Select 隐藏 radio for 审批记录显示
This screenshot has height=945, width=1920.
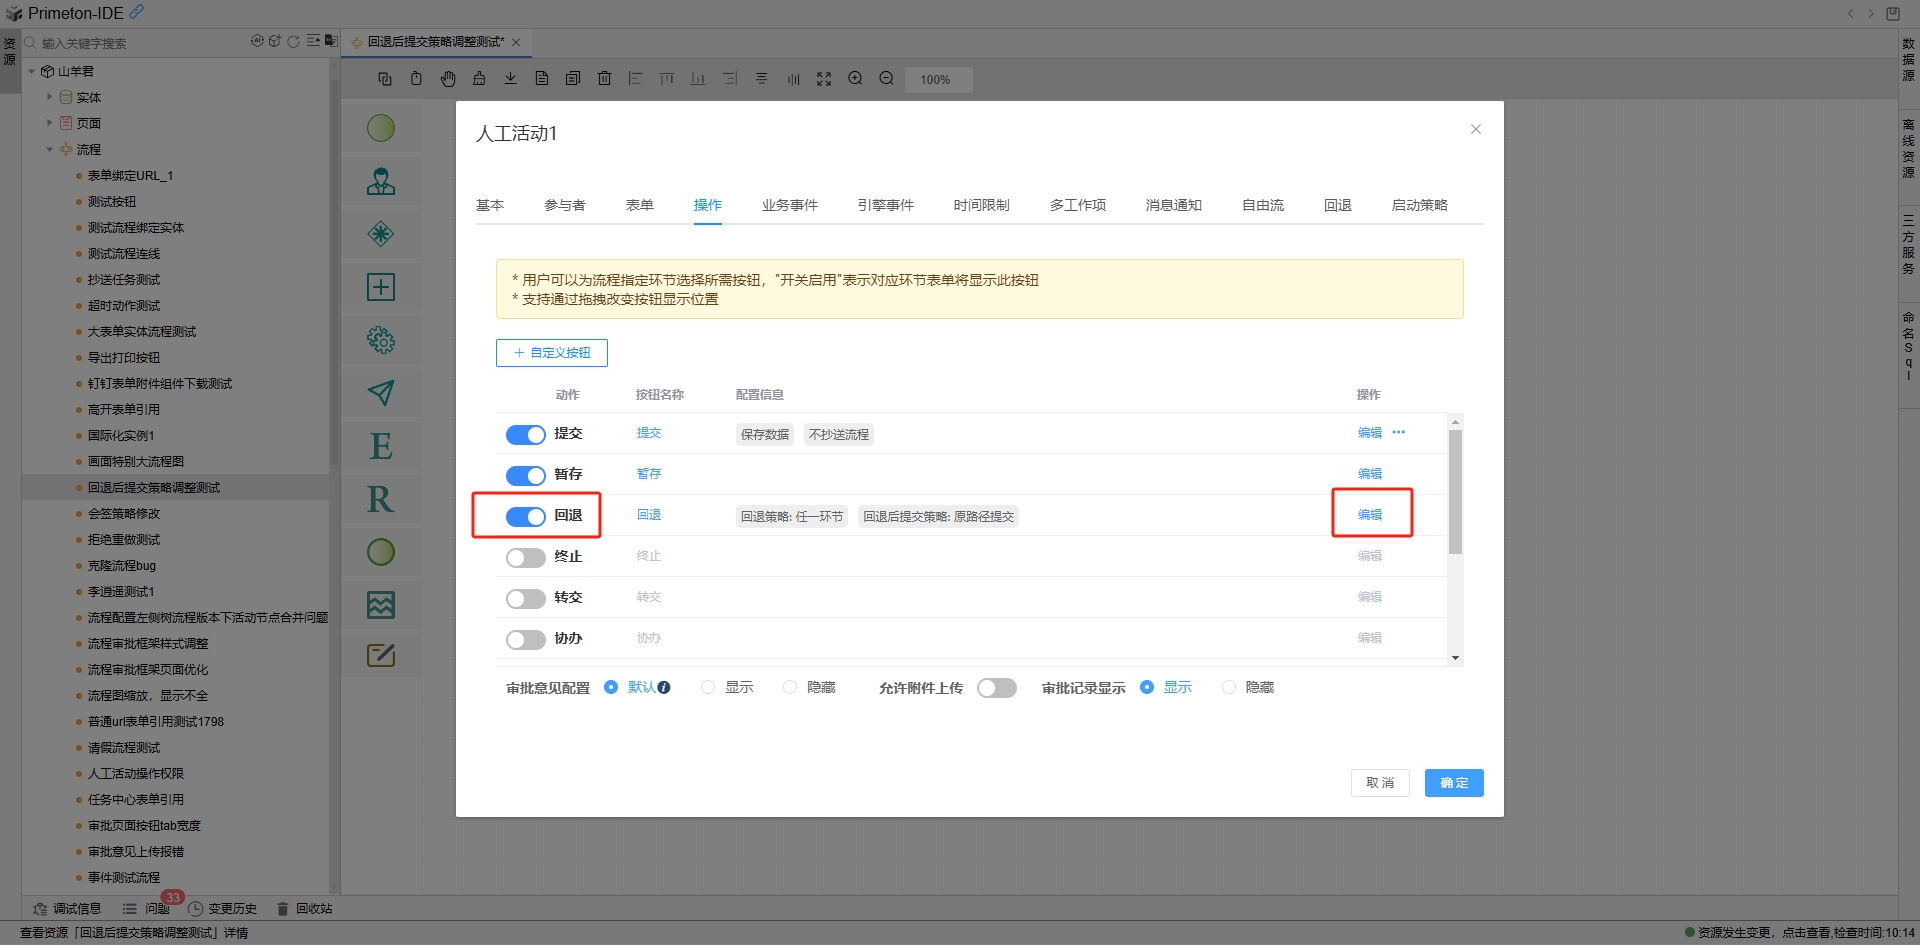coord(1229,688)
